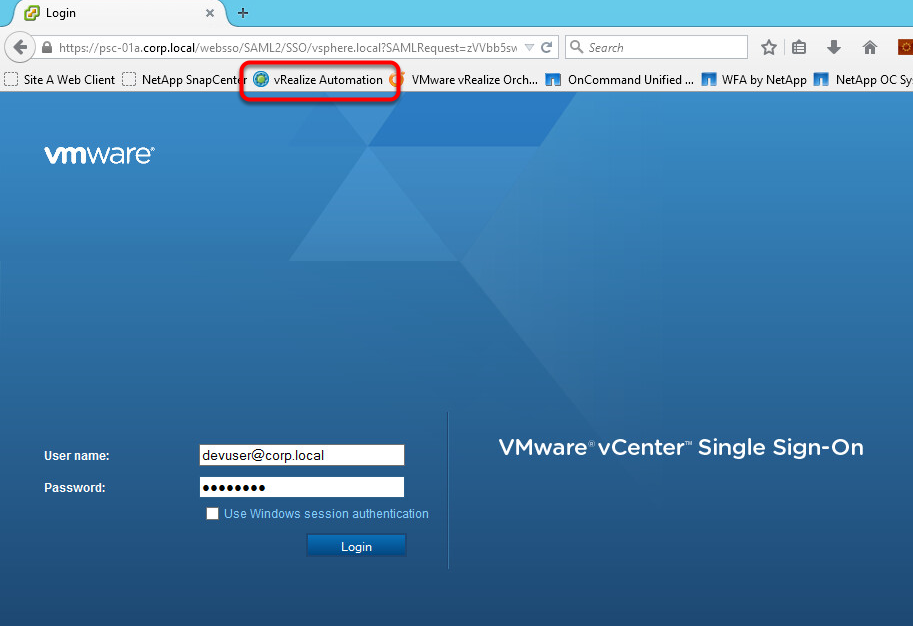Go to Home page icon

point(869,47)
